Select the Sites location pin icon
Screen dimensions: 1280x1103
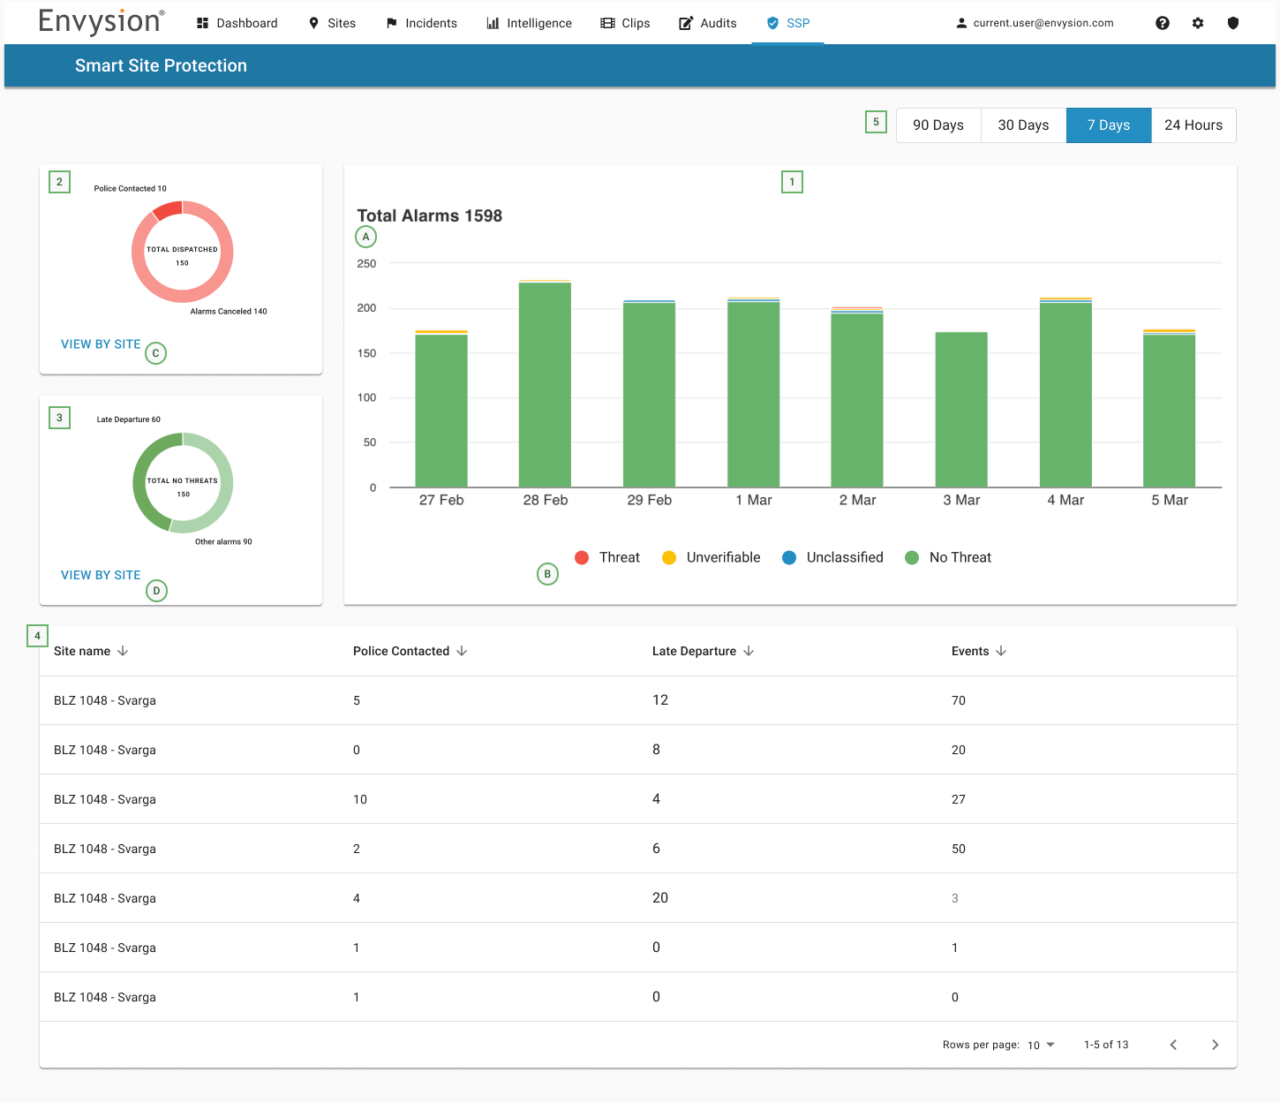tap(314, 22)
